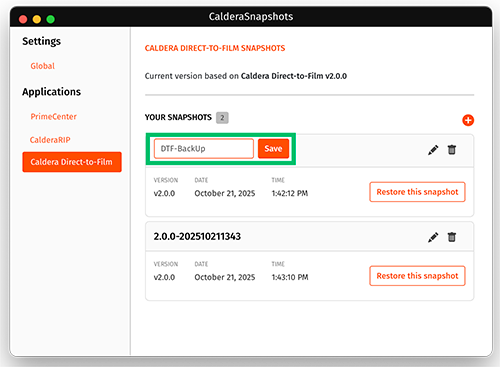Viewport: 500px width, 367px height.
Task: Click the Your Snapshots label
Action: point(178,117)
